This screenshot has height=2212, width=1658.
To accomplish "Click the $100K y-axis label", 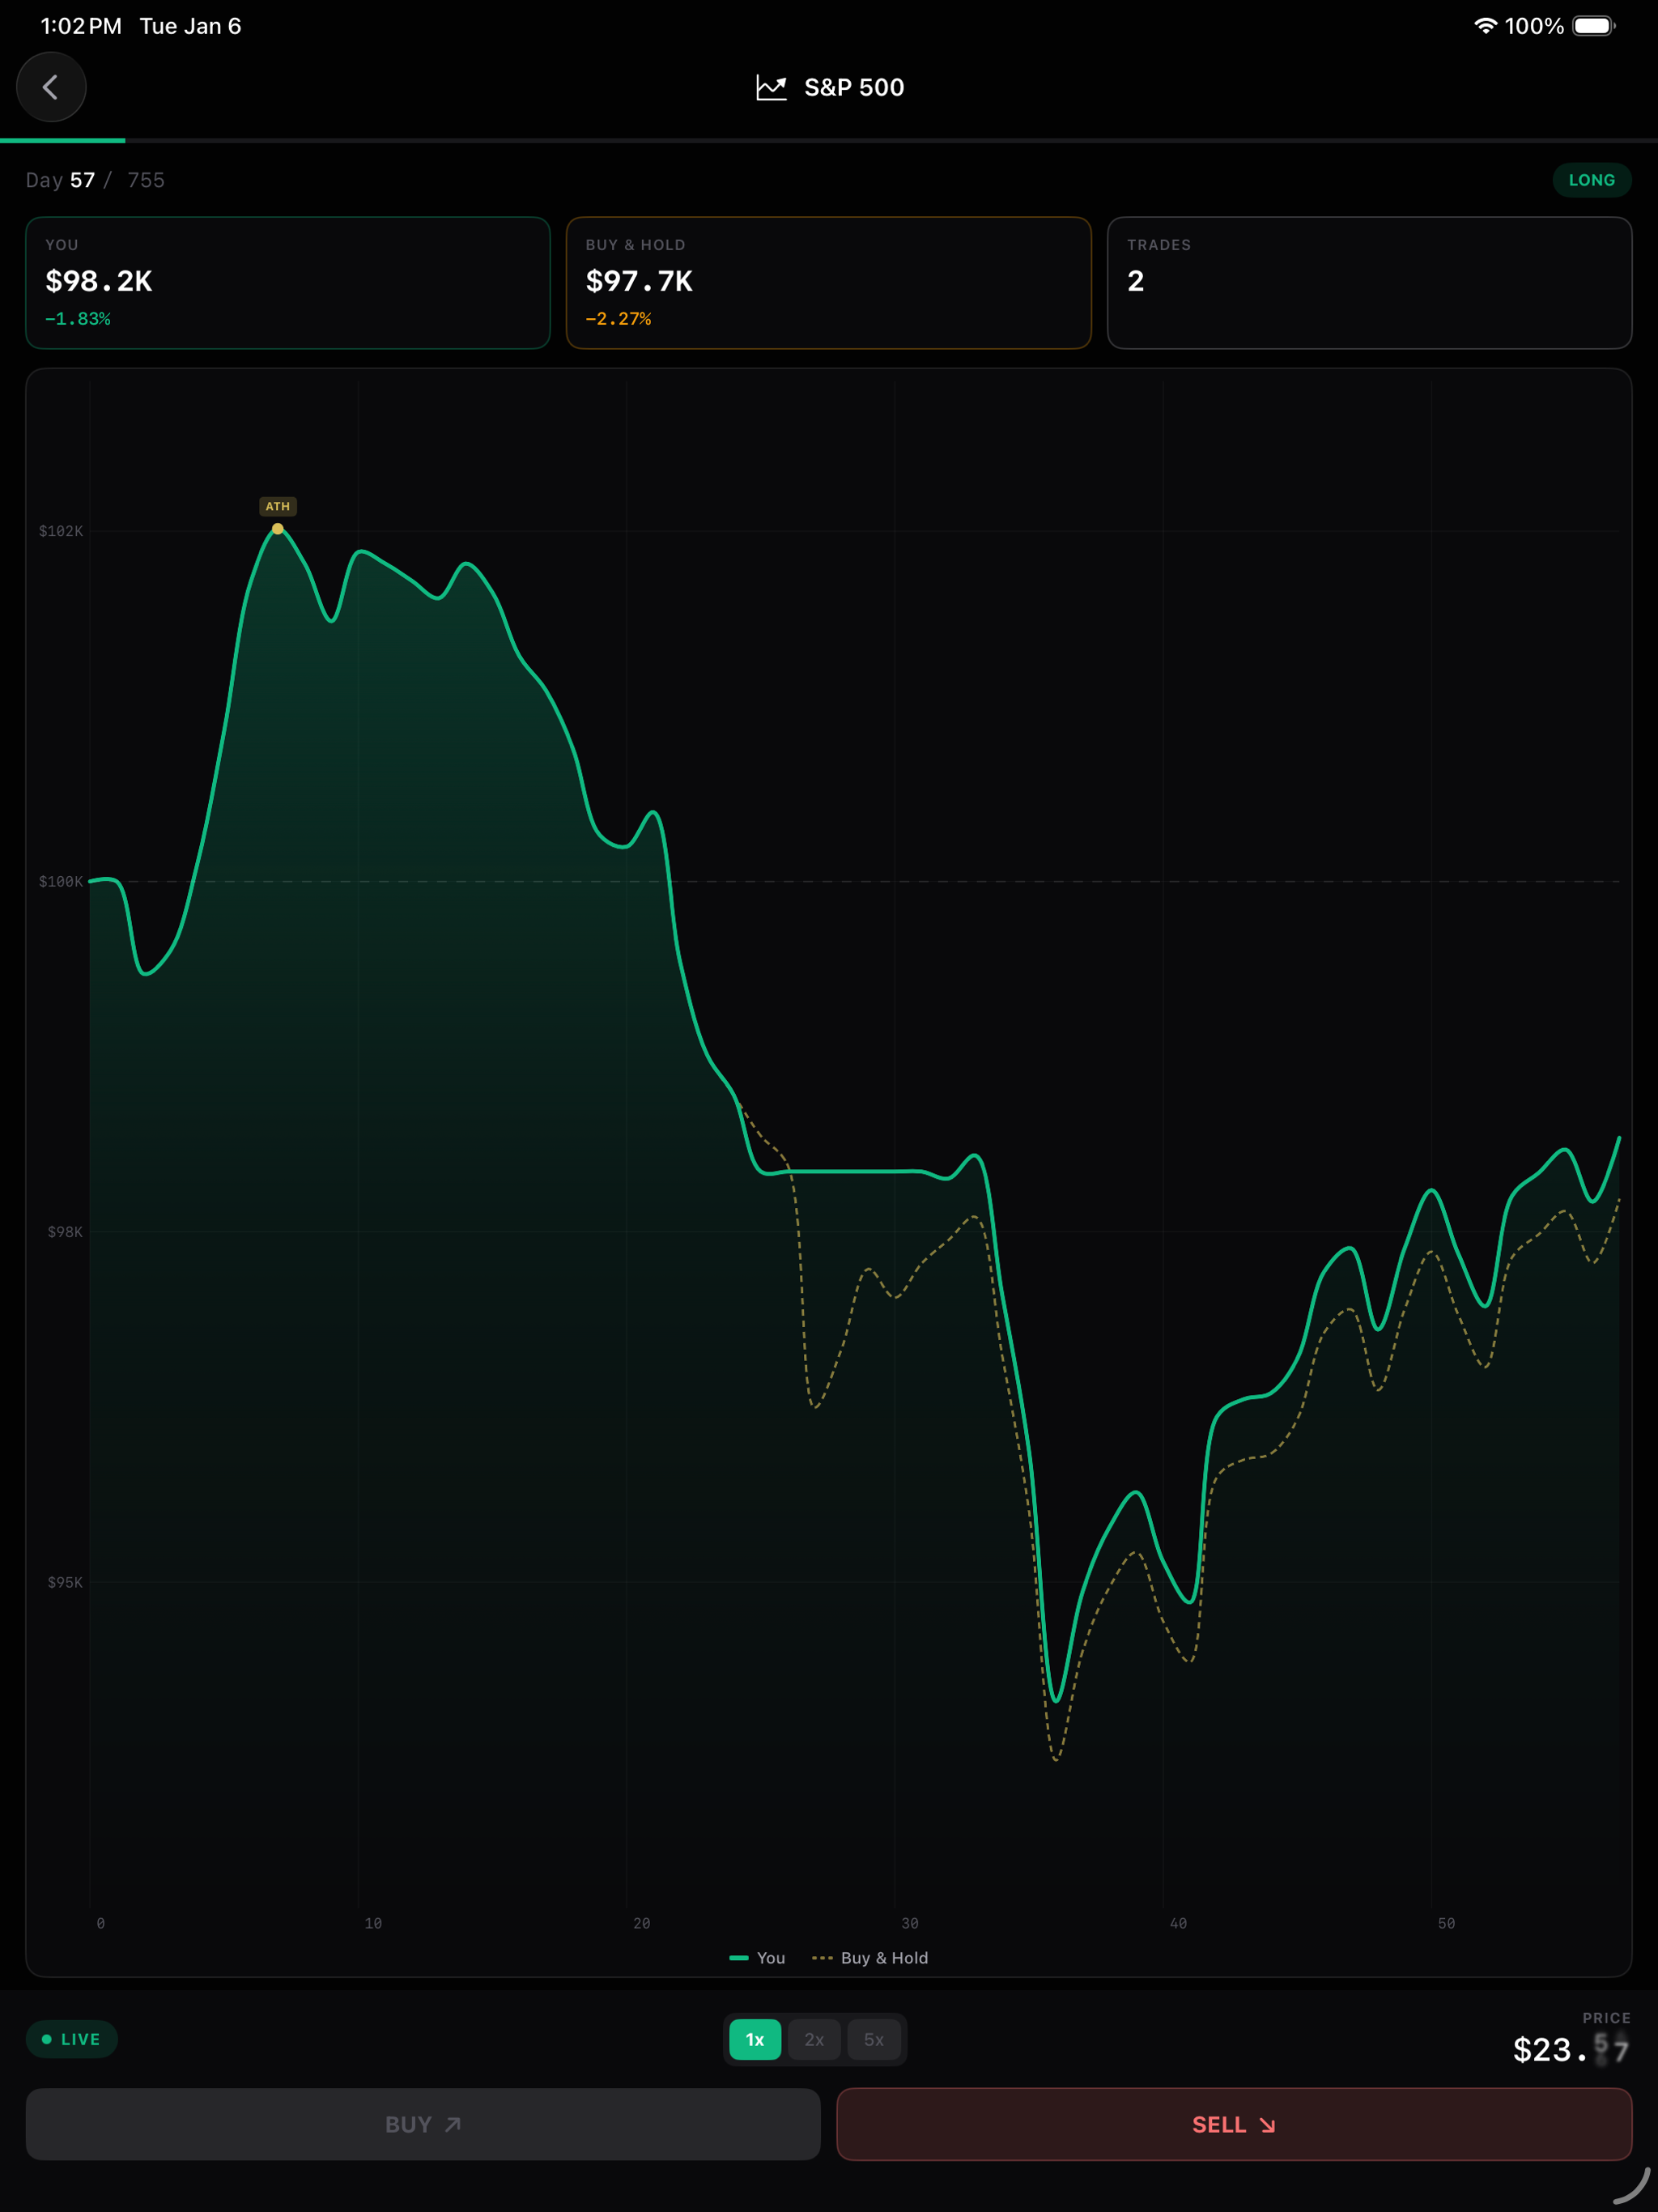I will (61, 881).
